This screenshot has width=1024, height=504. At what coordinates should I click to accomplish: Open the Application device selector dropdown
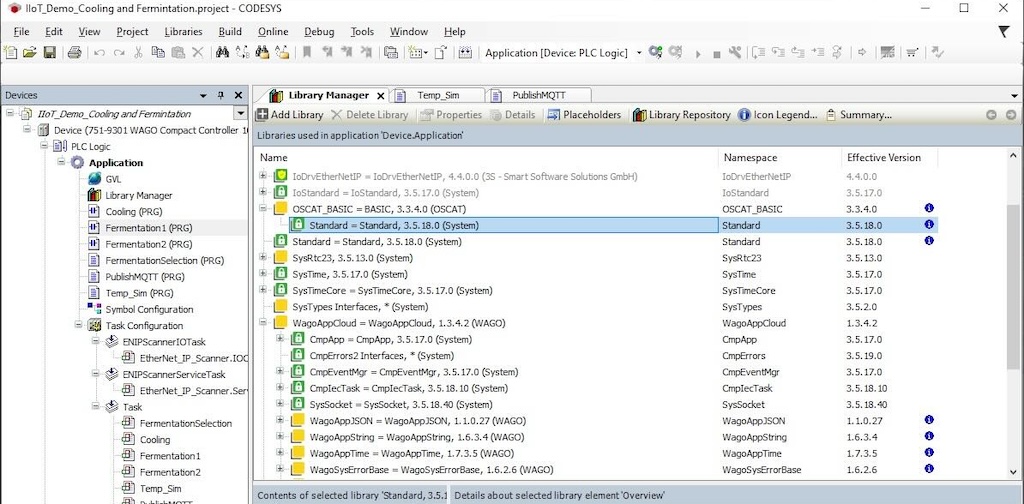point(639,53)
